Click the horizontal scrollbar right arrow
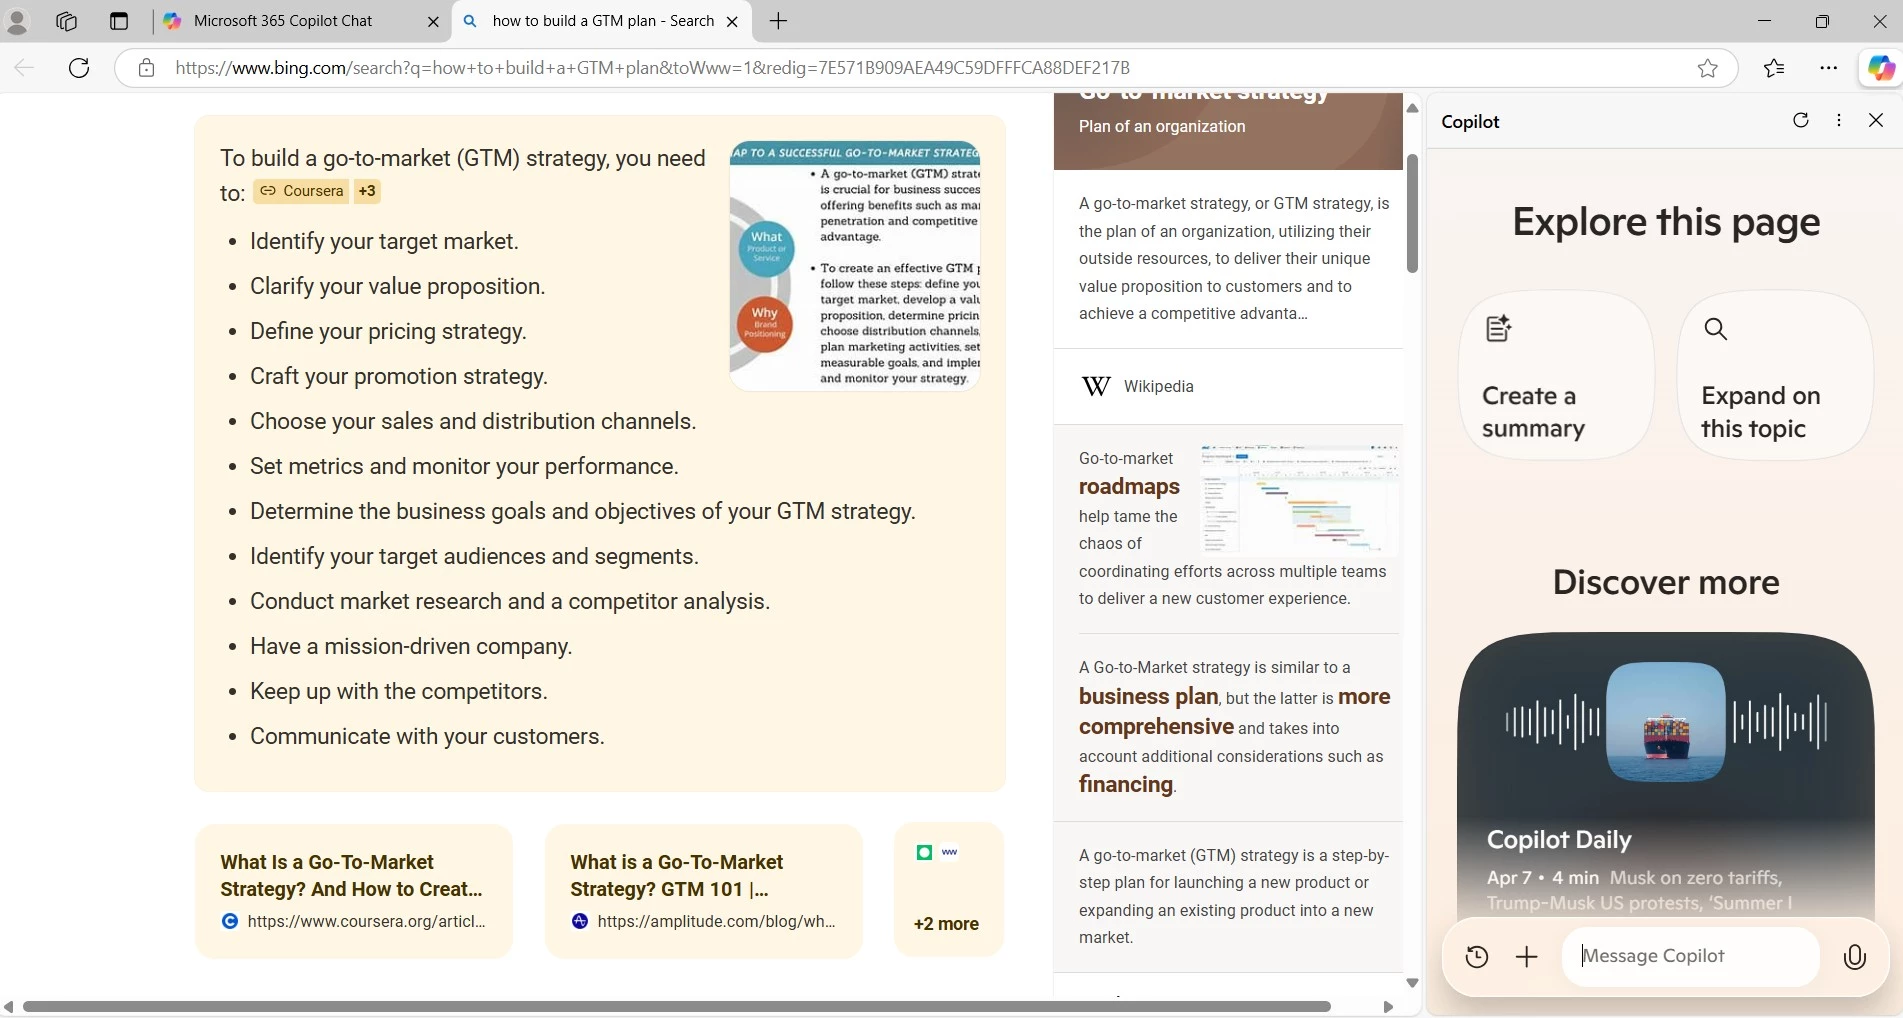Screen dimensions: 1903x1018 pyautogui.click(x=1388, y=1007)
